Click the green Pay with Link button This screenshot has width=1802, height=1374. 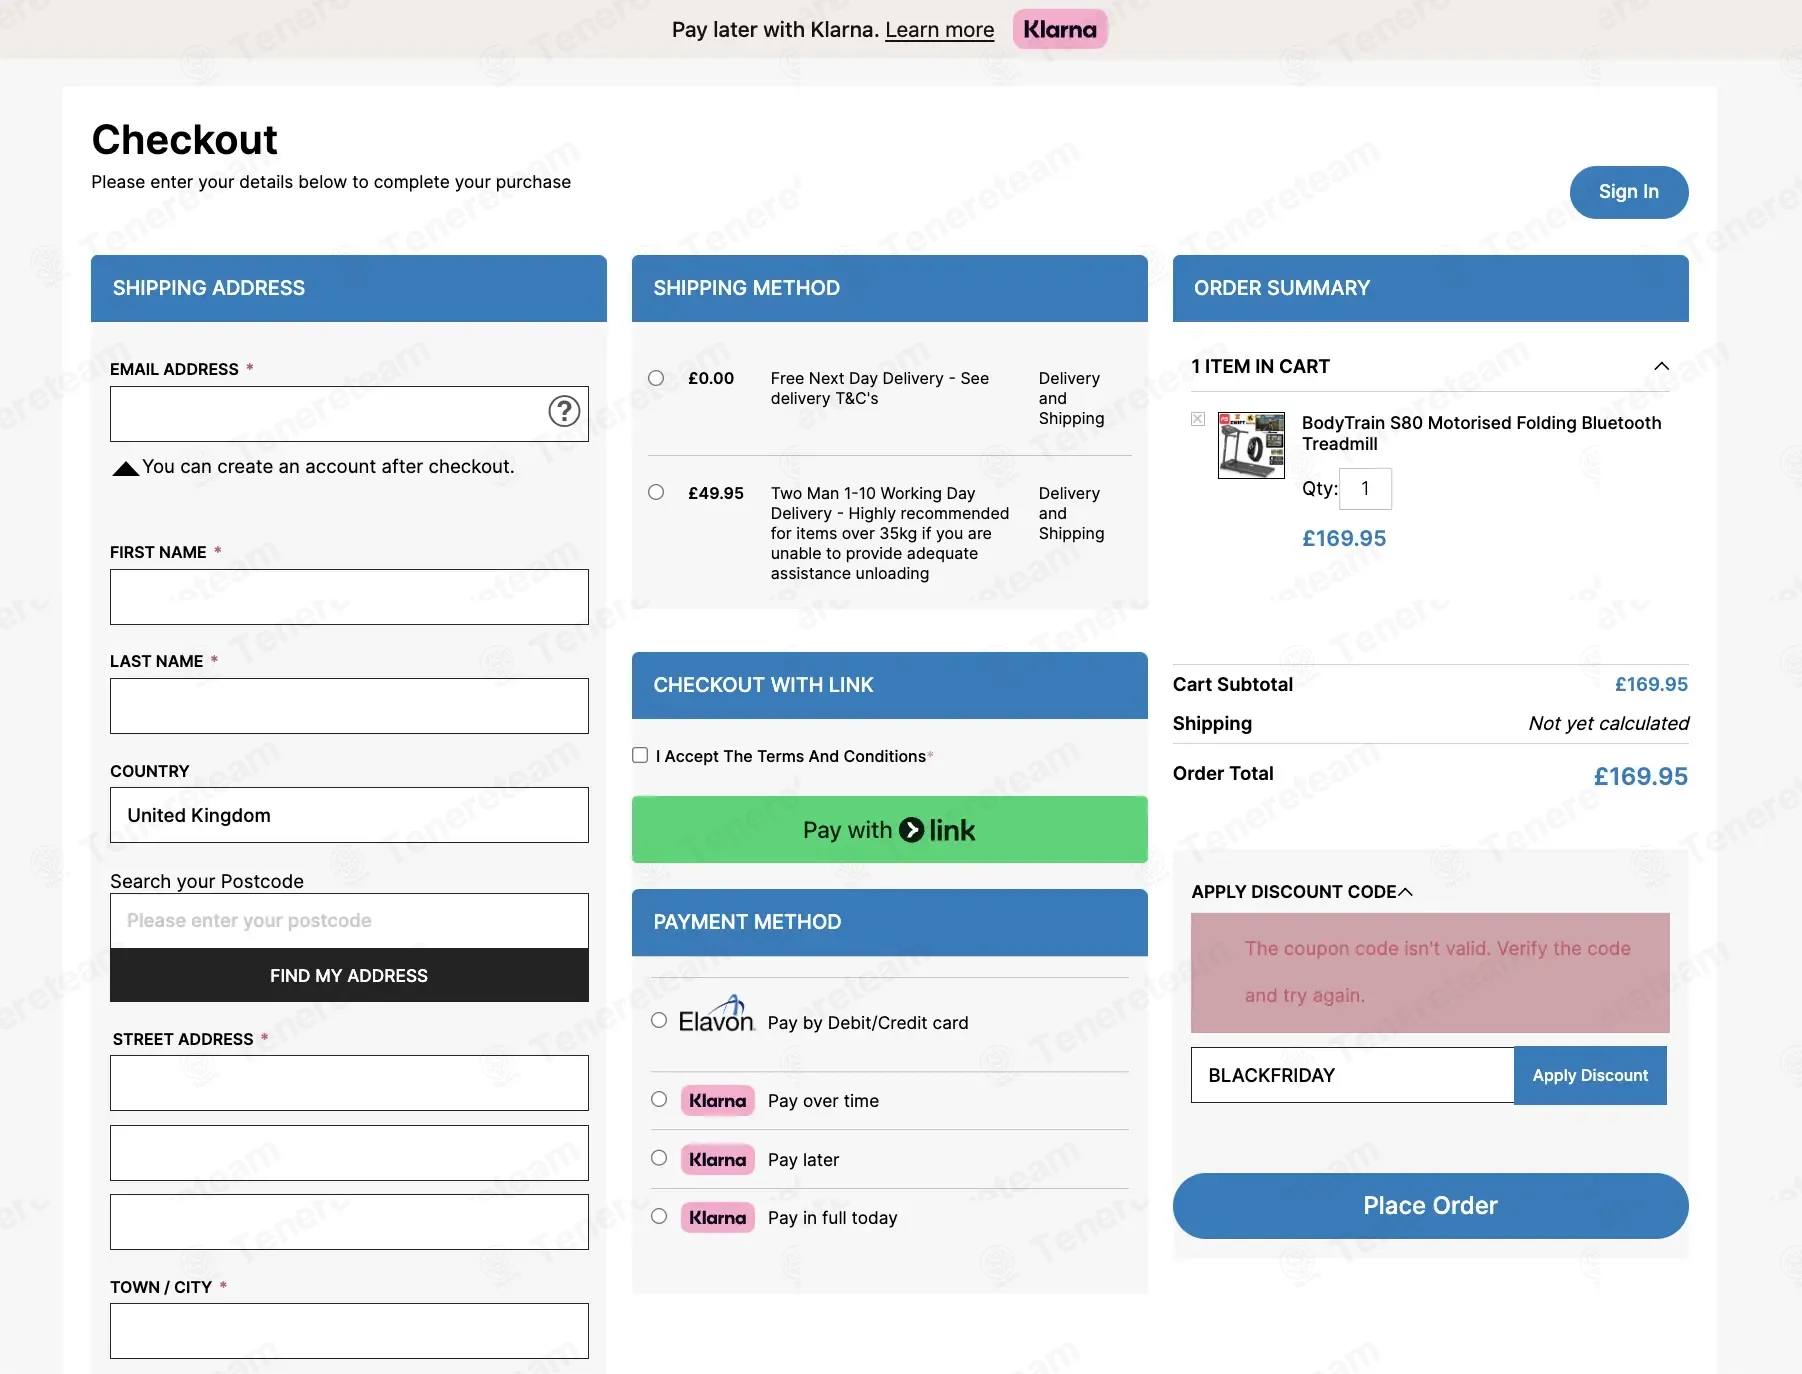click(x=889, y=830)
